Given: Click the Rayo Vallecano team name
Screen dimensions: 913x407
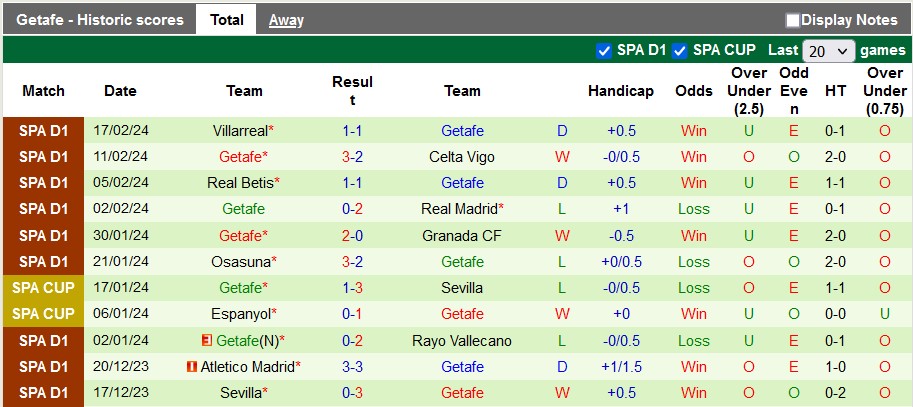Looking at the screenshot, I should pyautogui.click(x=462, y=341).
